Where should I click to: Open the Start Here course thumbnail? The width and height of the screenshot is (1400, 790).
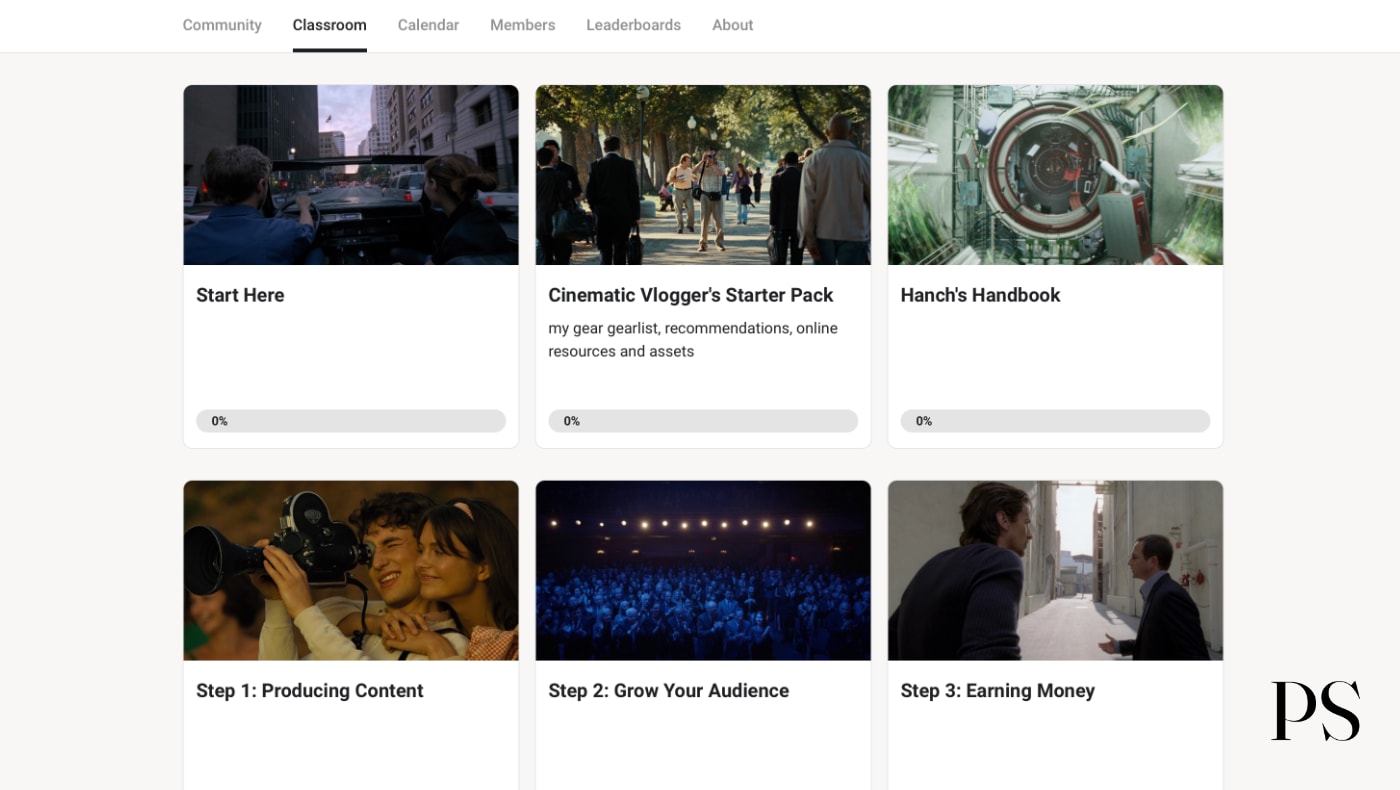click(351, 175)
